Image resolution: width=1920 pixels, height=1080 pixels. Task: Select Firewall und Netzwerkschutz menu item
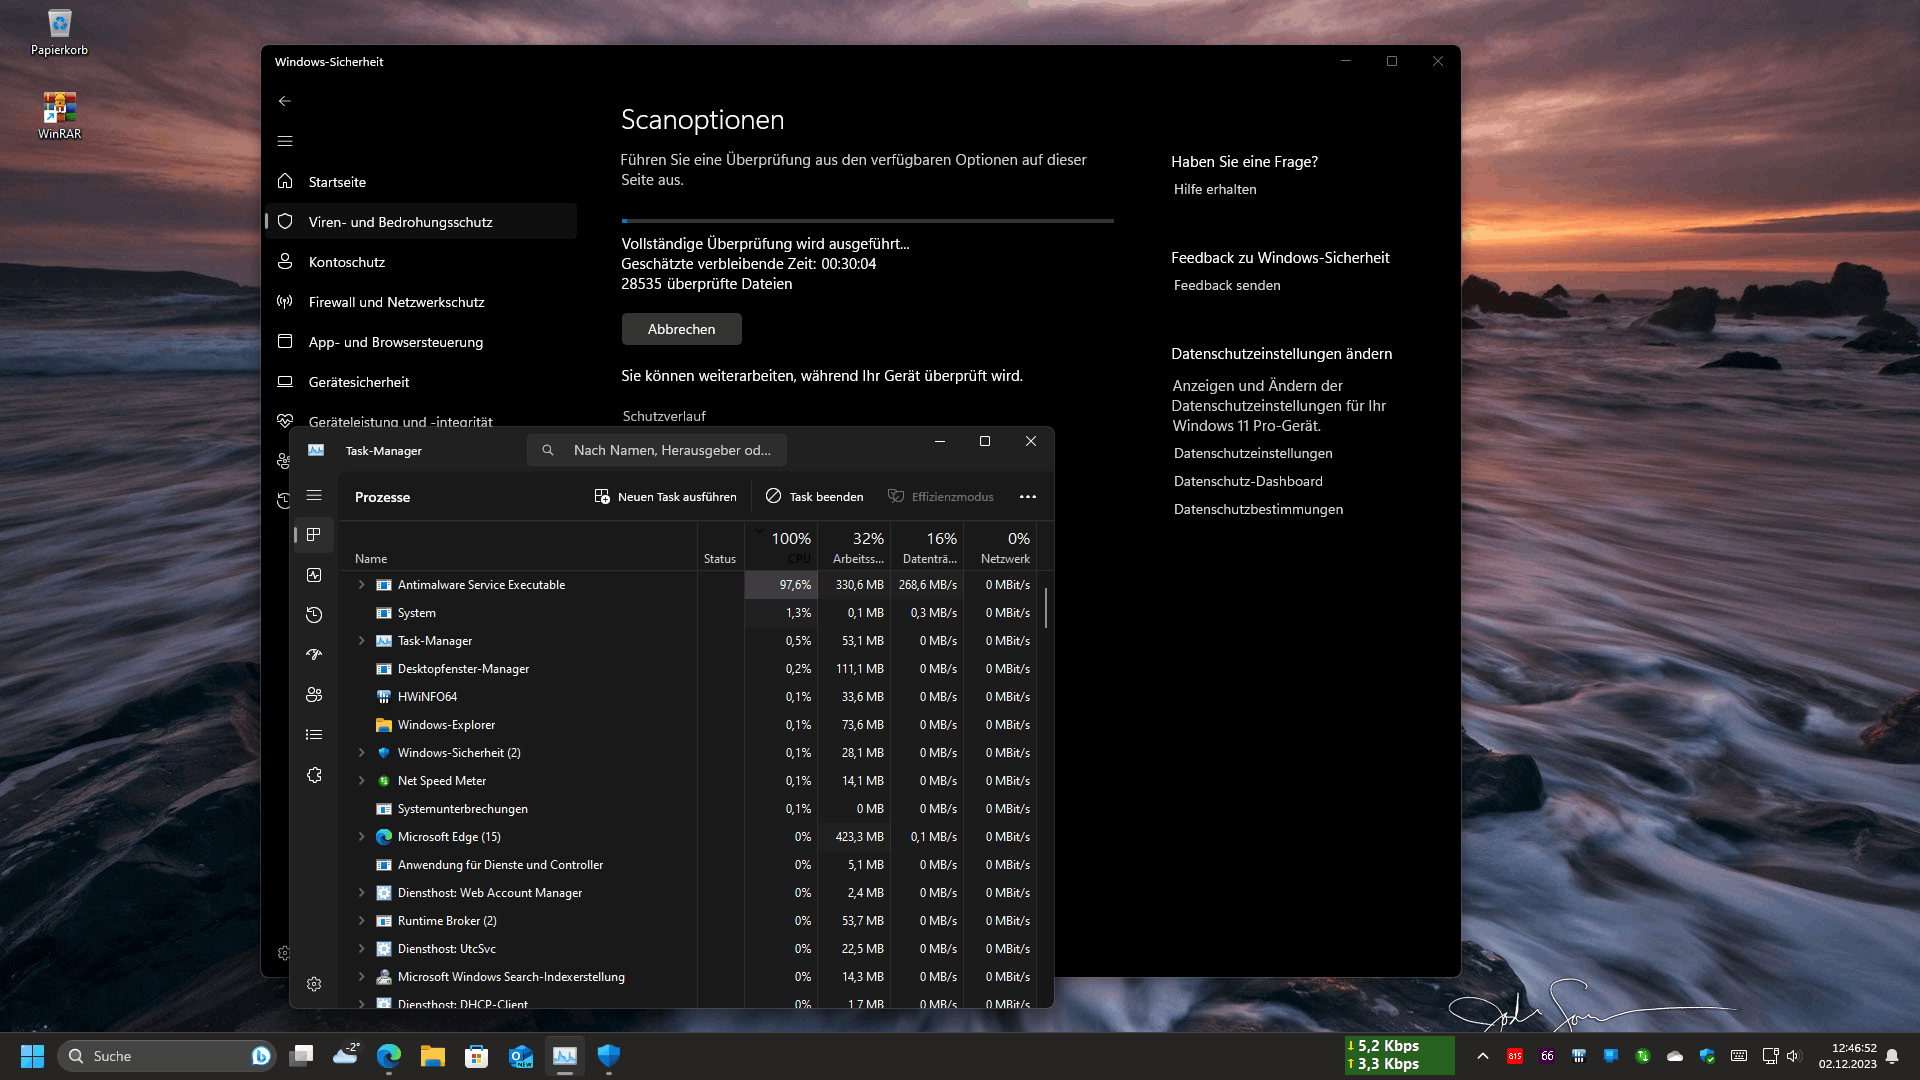(396, 302)
